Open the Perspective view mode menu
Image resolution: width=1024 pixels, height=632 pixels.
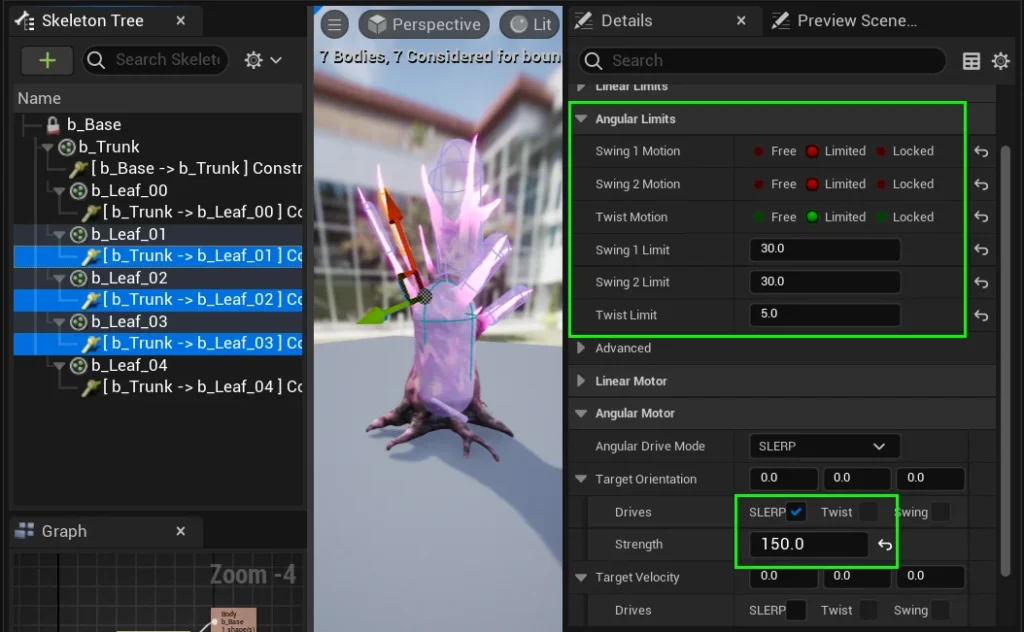[x=422, y=25]
